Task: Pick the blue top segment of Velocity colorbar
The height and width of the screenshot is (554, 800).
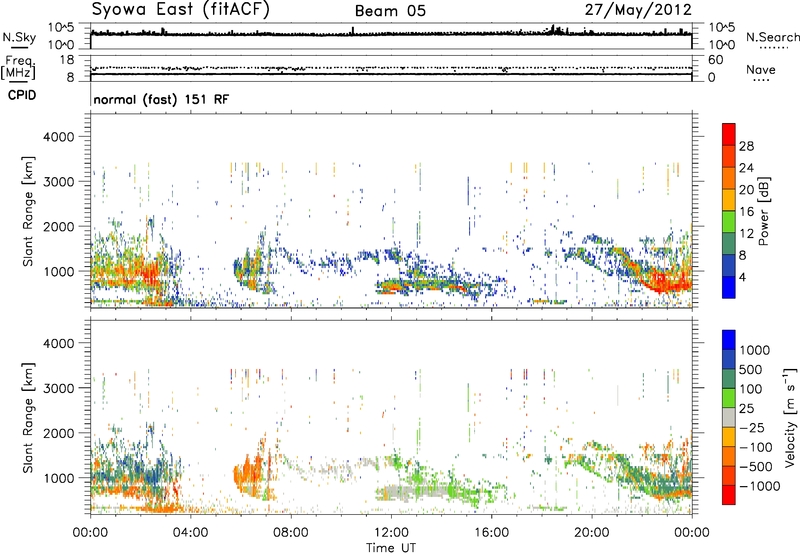Action: 729,340
